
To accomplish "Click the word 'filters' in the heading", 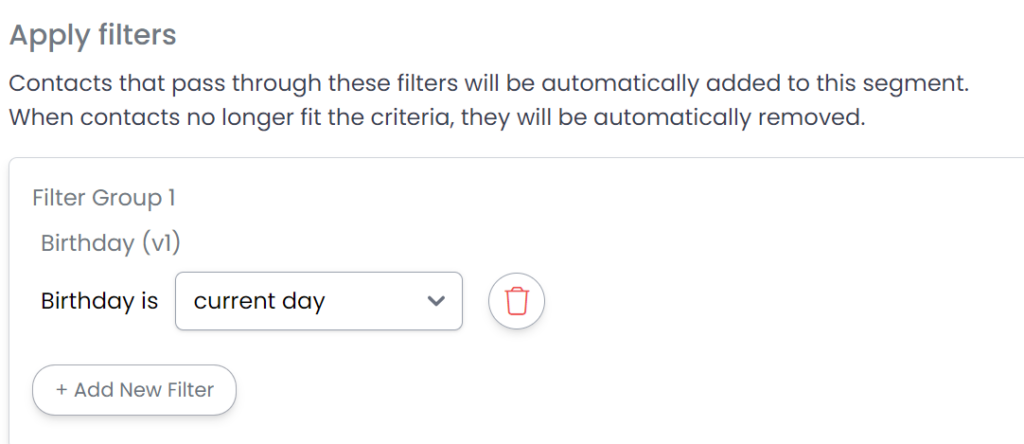I will pos(137,36).
